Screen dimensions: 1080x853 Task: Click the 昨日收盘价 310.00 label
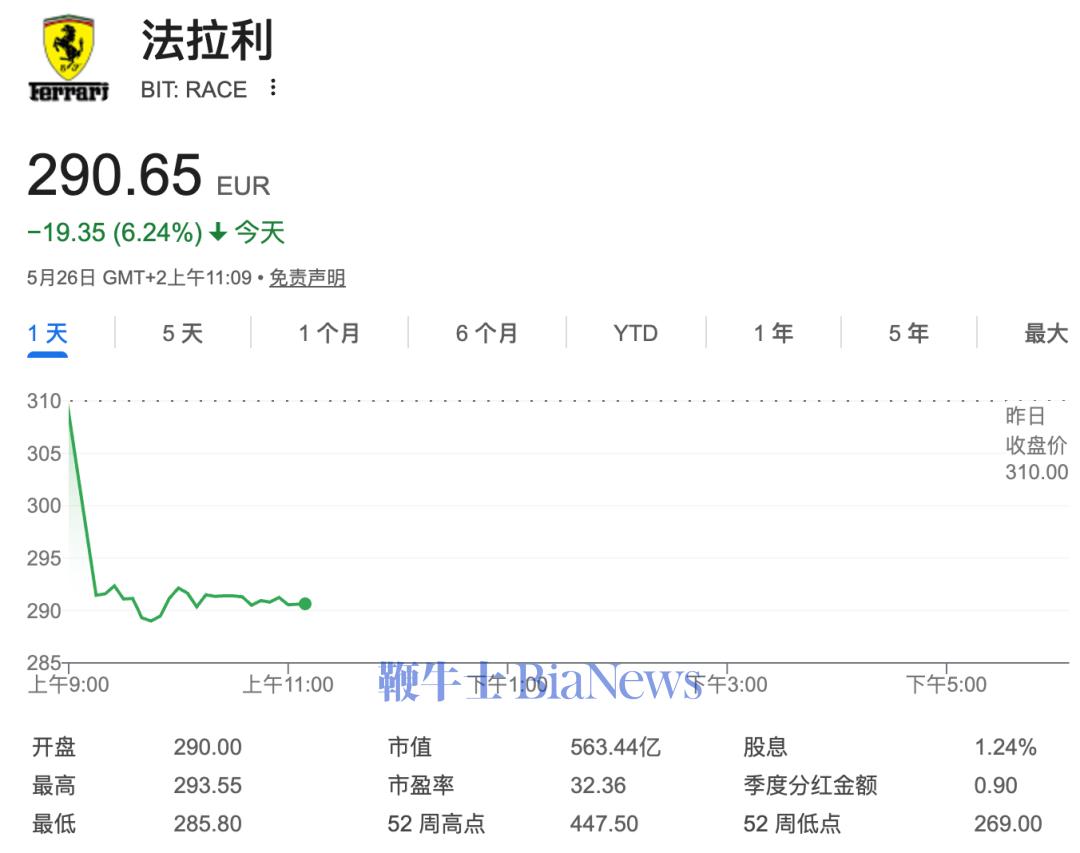pos(1036,444)
